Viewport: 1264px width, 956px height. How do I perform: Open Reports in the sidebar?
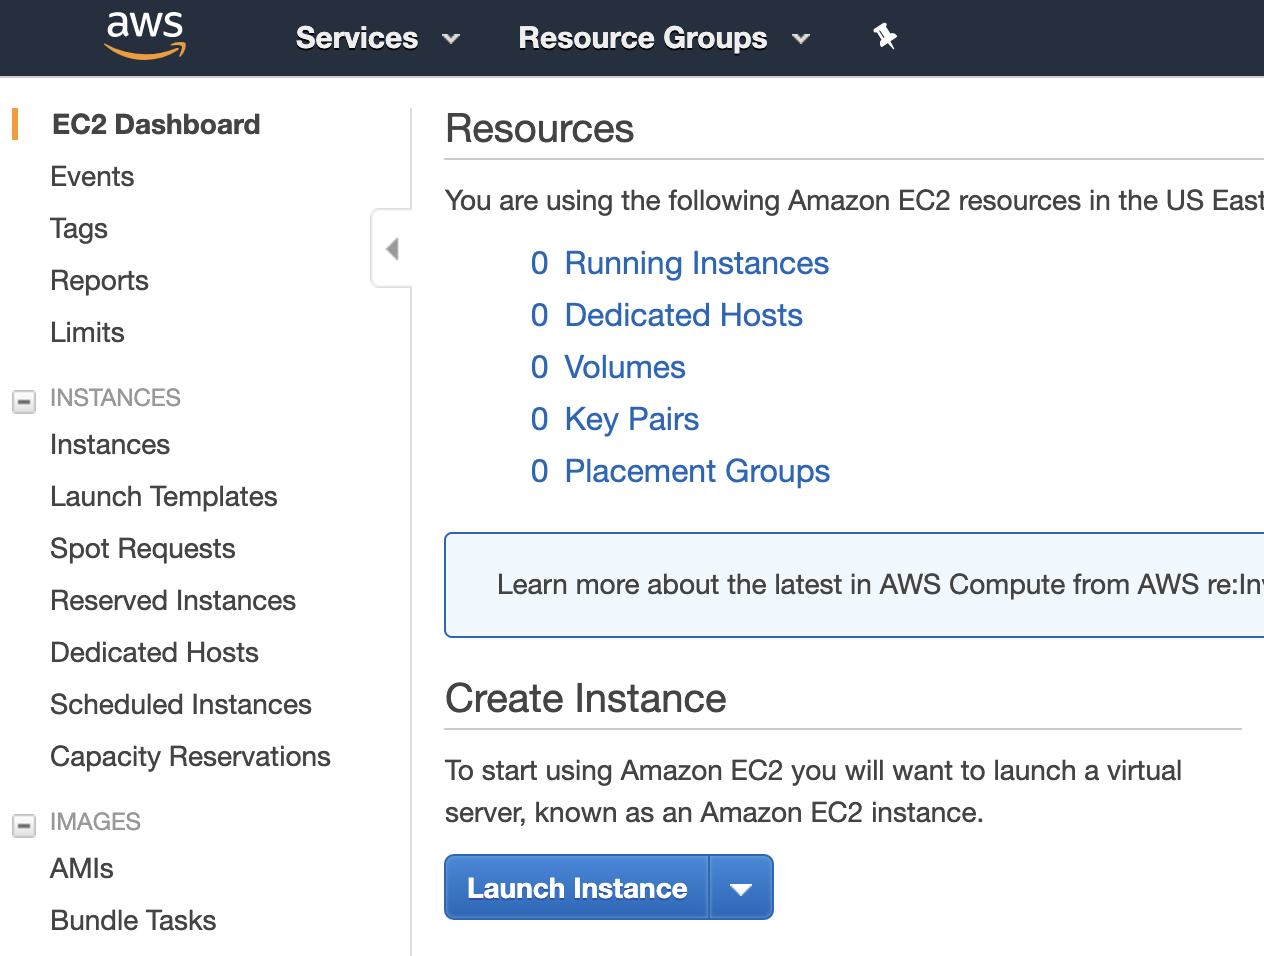(x=99, y=280)
